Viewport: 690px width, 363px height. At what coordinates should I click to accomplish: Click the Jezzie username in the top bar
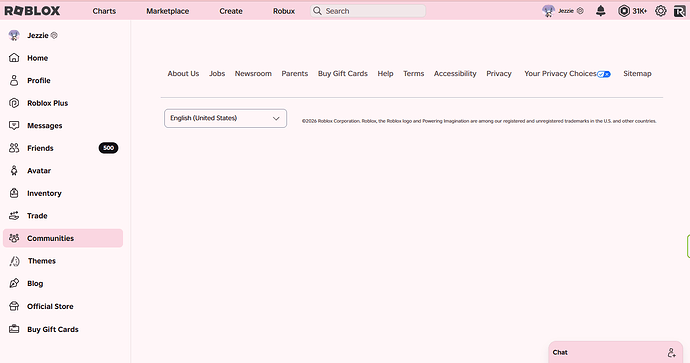566,11
